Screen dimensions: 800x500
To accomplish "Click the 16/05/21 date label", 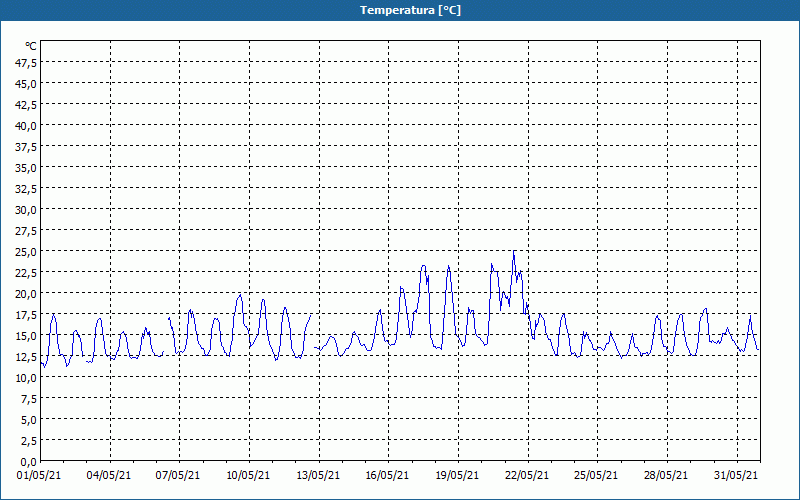I will (x=387, y=475).
